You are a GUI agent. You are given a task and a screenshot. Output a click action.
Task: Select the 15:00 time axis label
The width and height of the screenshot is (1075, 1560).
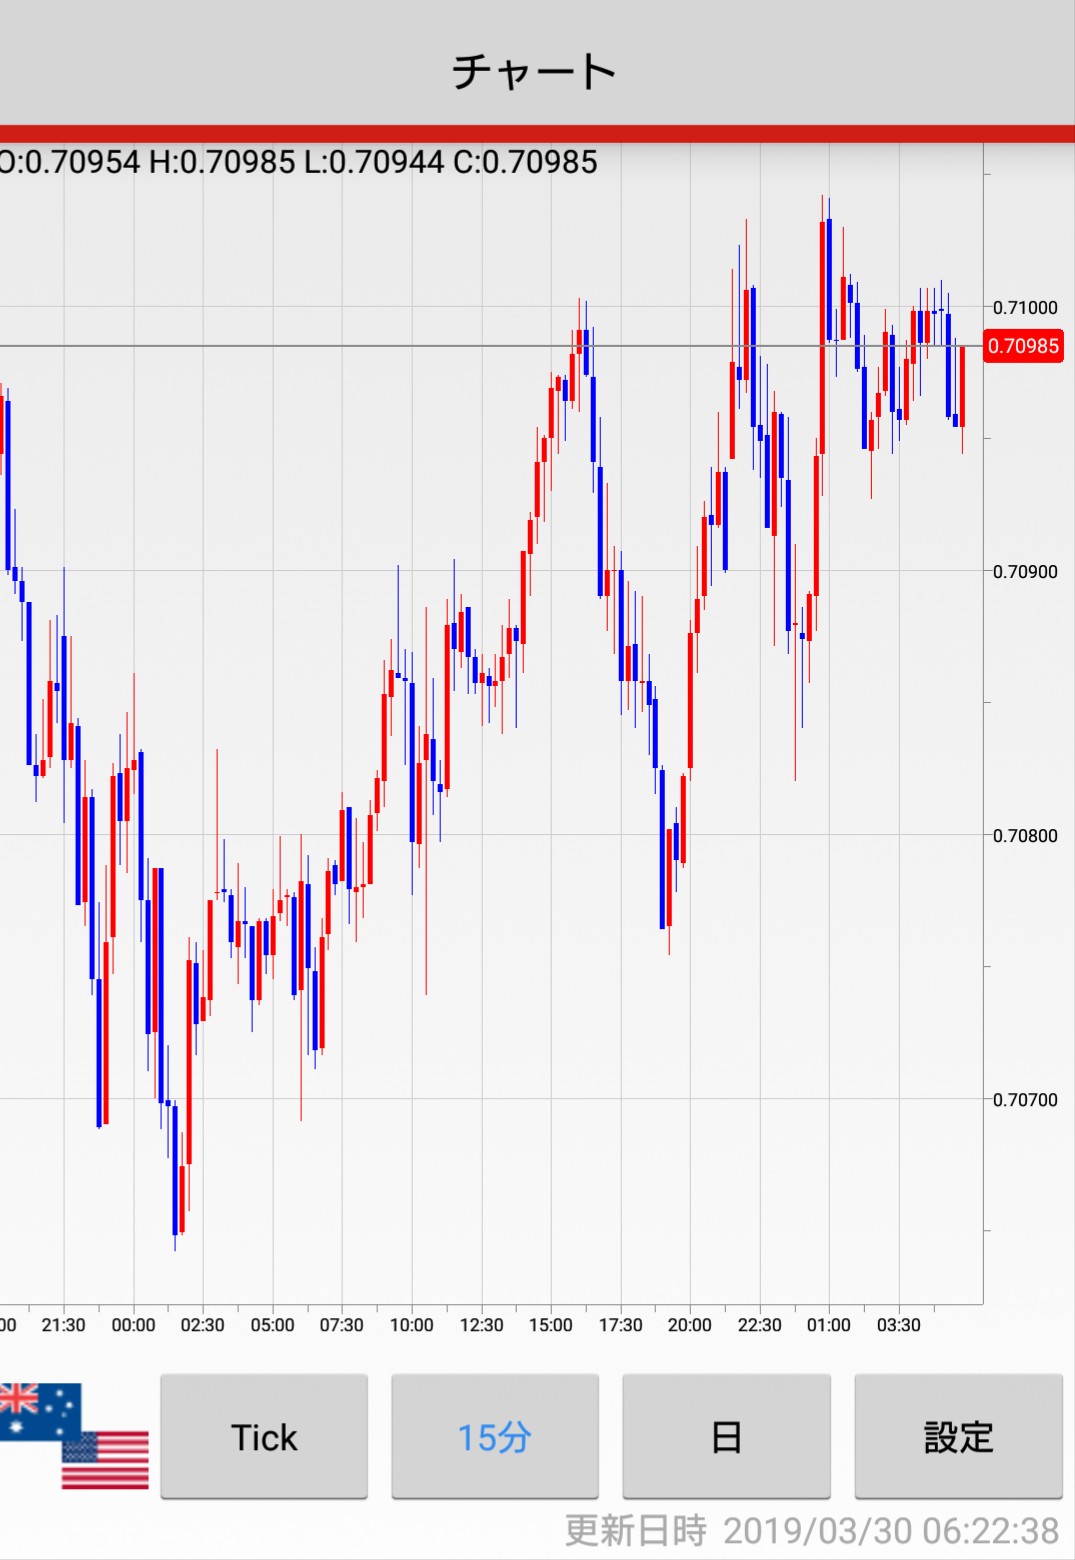click(x=550, y=1325)
